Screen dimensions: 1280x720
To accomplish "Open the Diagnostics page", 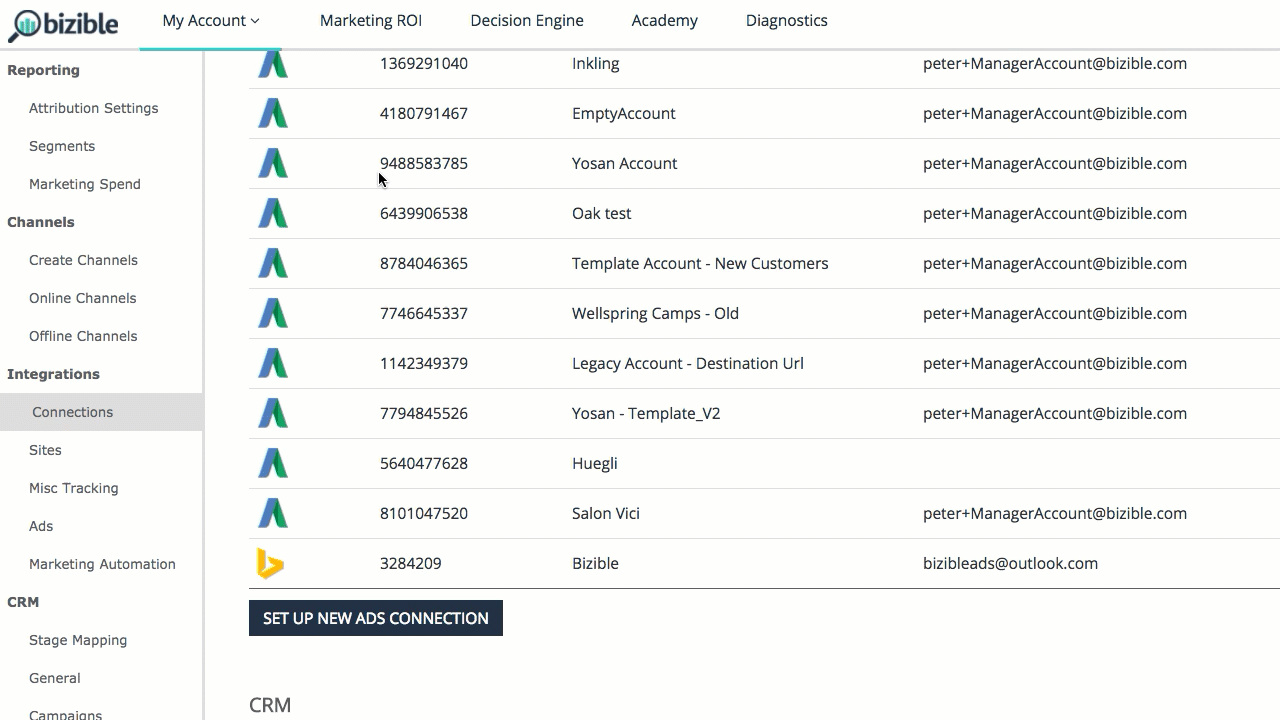I will click(x=786, y=20).
